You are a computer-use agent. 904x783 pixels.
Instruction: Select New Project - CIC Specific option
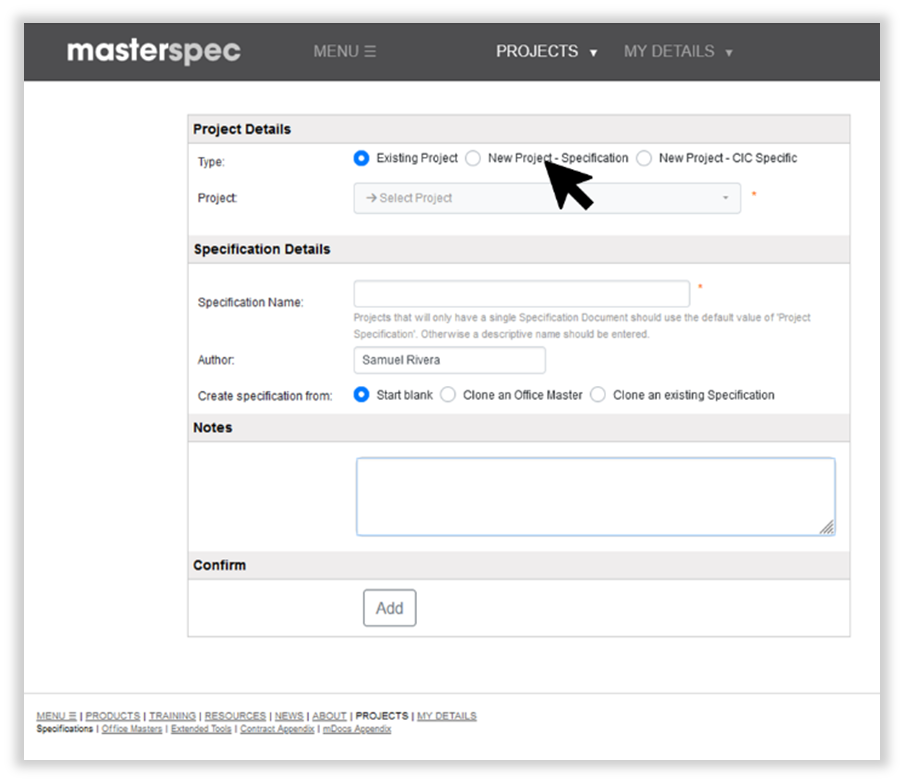643,158
